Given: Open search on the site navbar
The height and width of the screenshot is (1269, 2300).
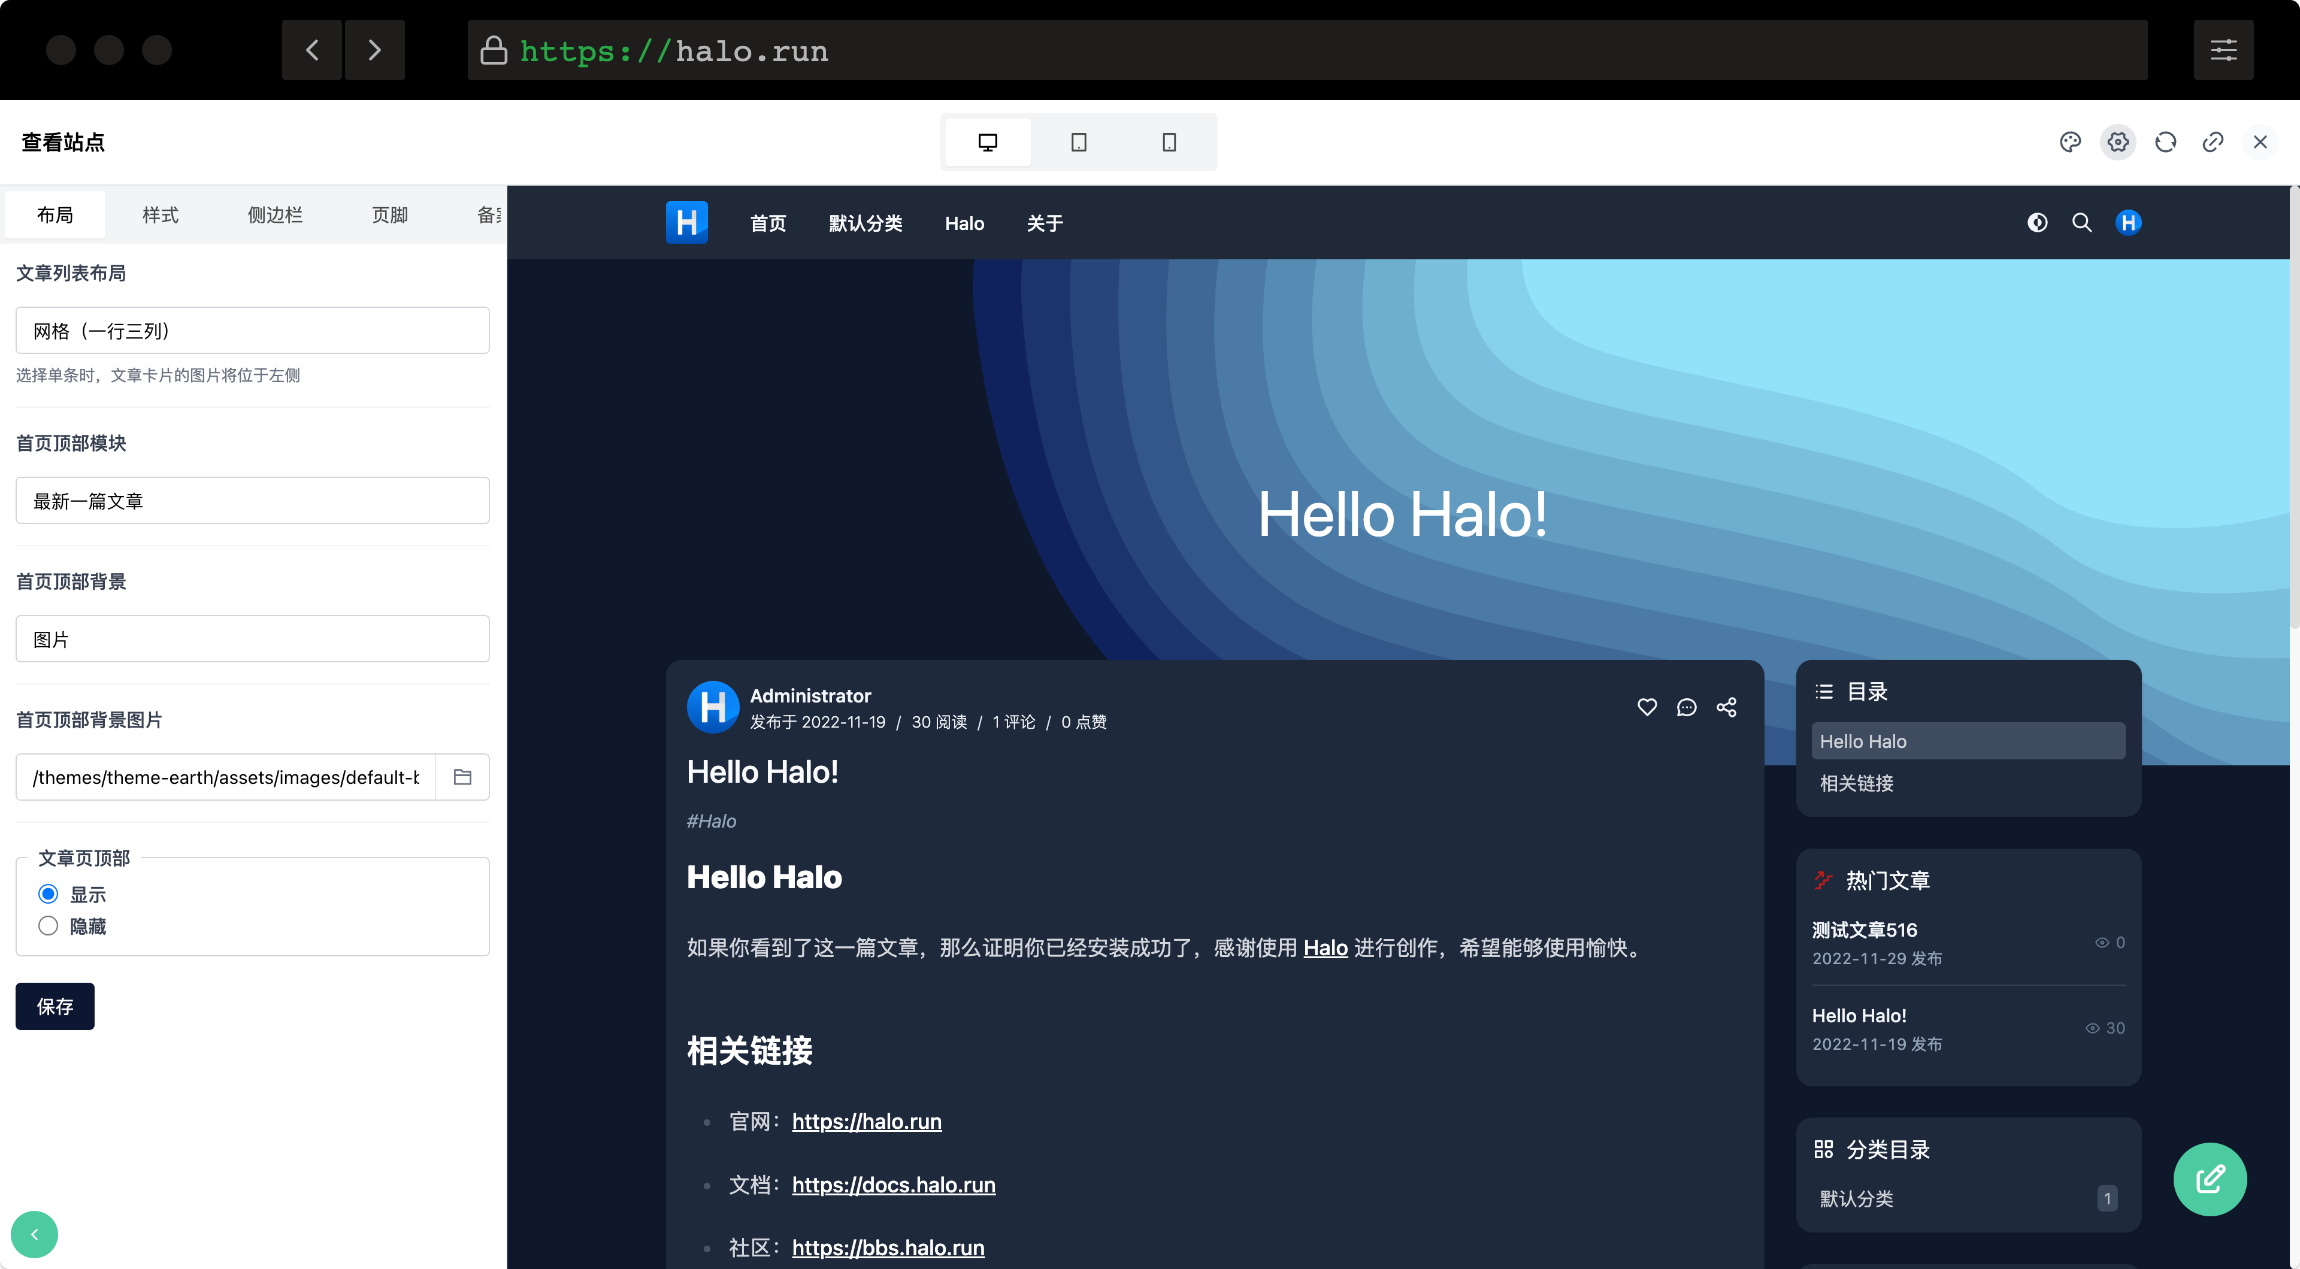Looking at the screenshot, I should [2081, 222].
